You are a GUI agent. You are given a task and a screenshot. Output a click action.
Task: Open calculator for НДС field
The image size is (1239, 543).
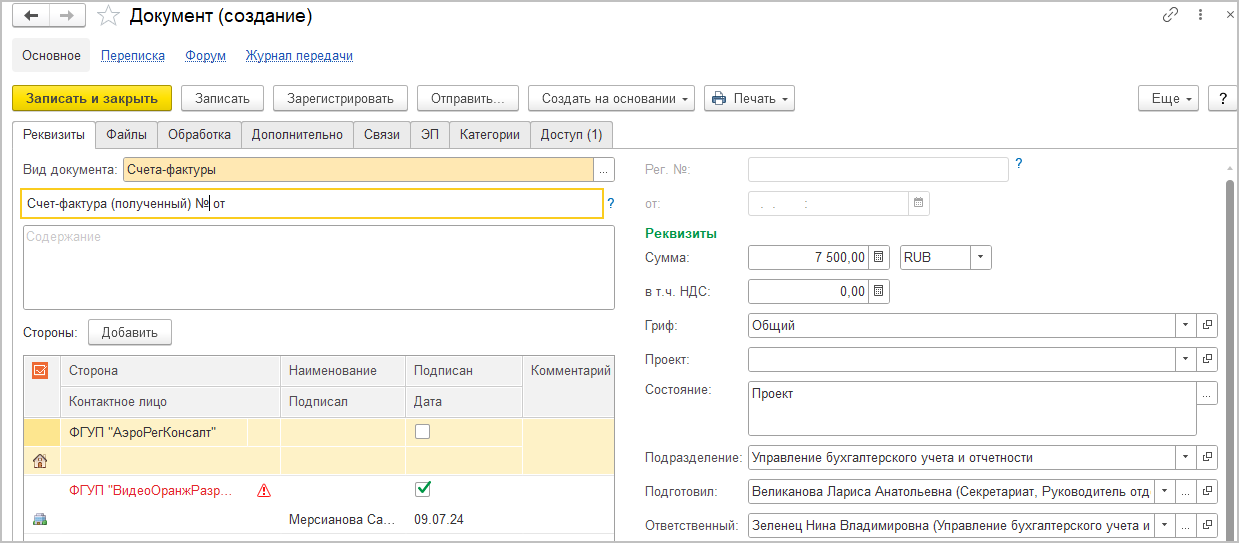pyautogui.click(x=879, y=291)
